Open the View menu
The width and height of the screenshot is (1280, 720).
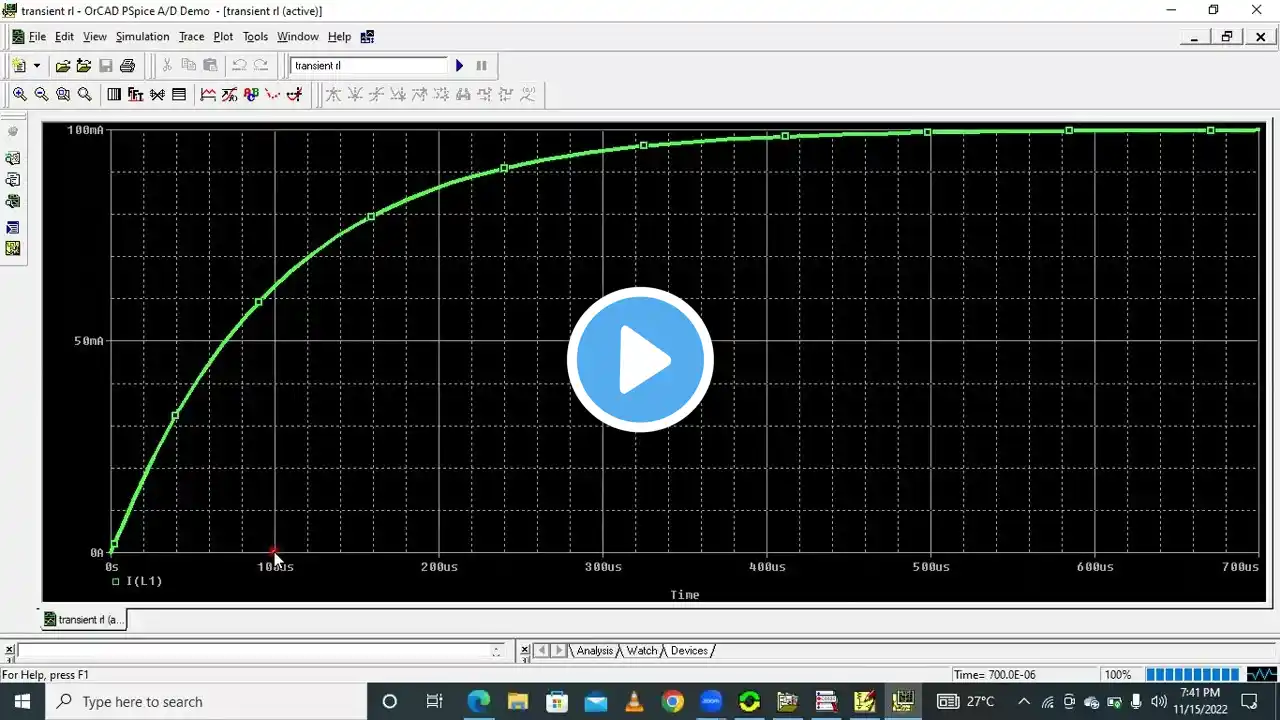[x=95, y=36]
